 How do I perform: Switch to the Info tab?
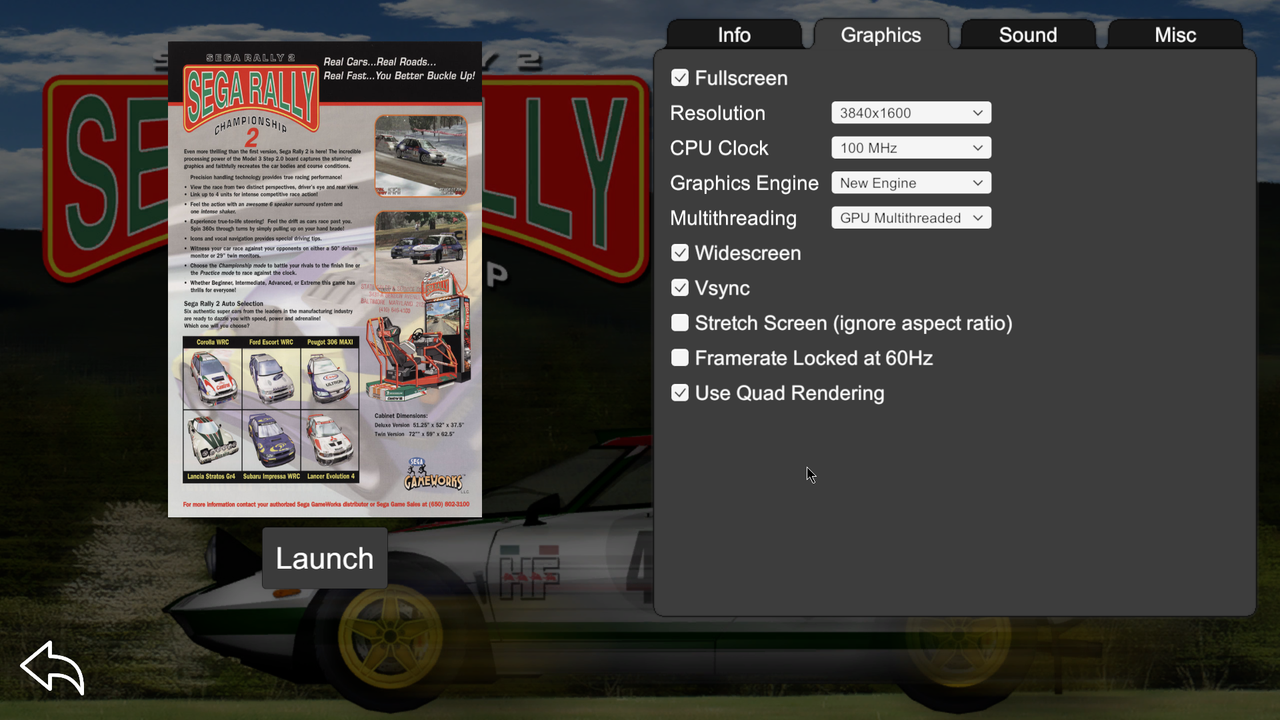734,34
